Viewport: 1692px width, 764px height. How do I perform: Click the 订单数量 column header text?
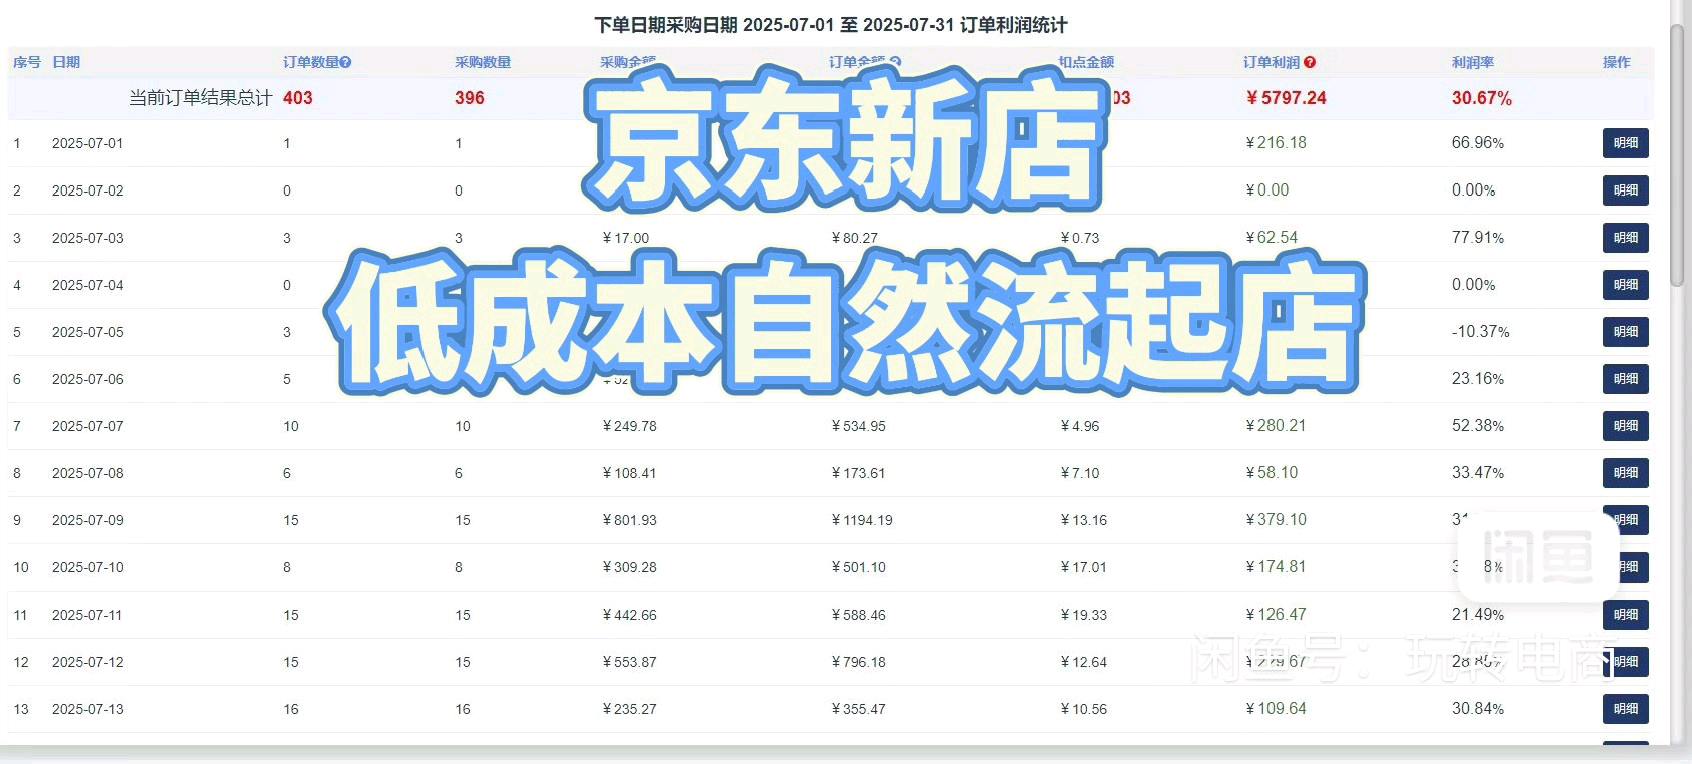pos(311,62)
